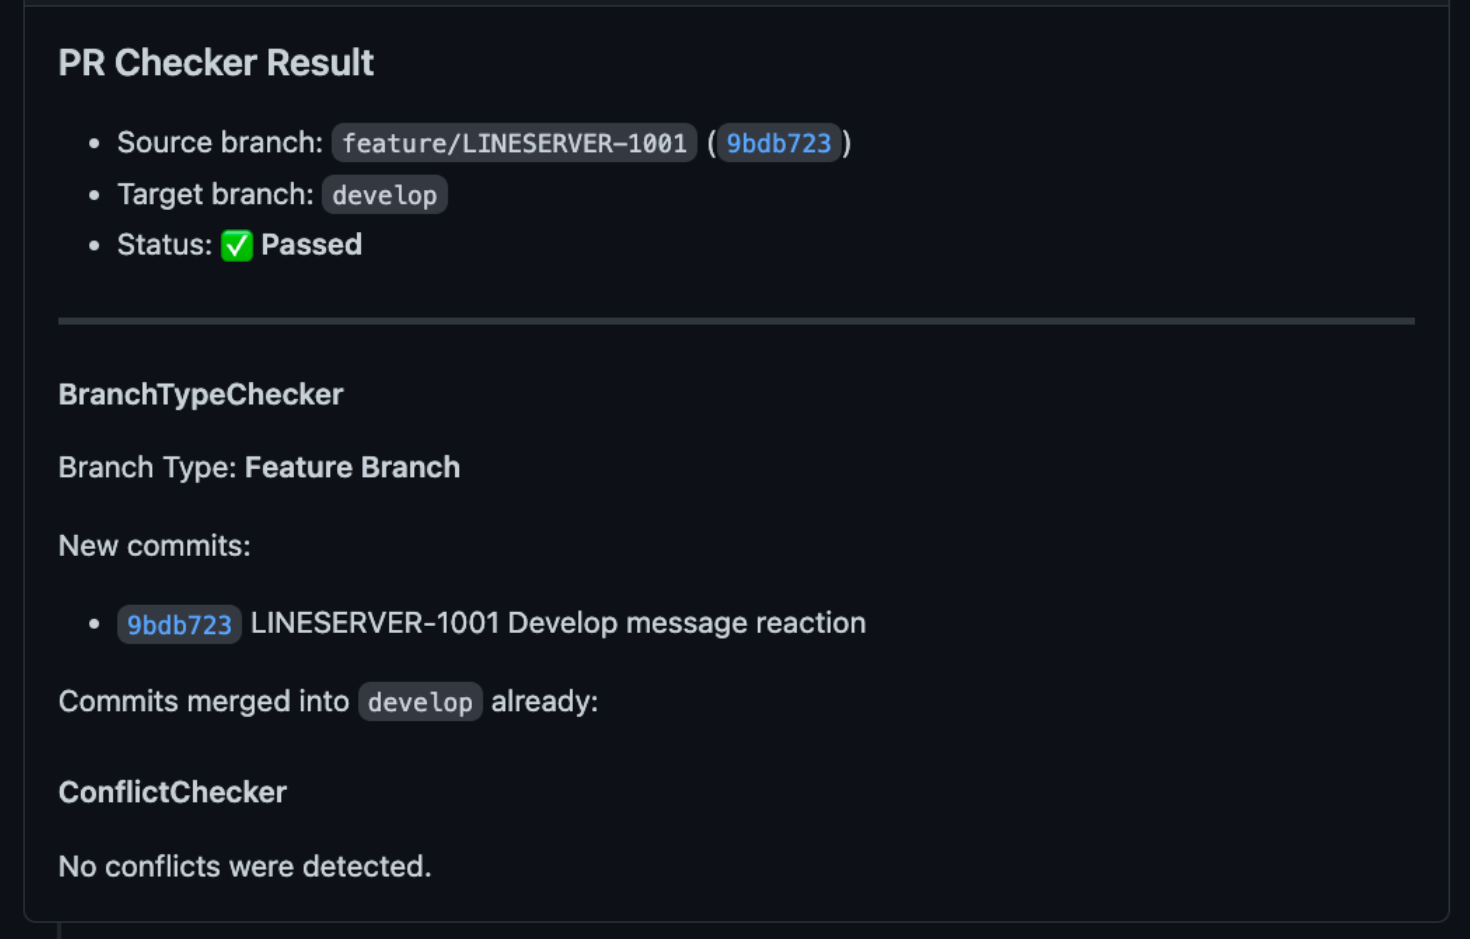Click the develop label next to Target branch
This screenshot has width=1470, height=939.
385,195
